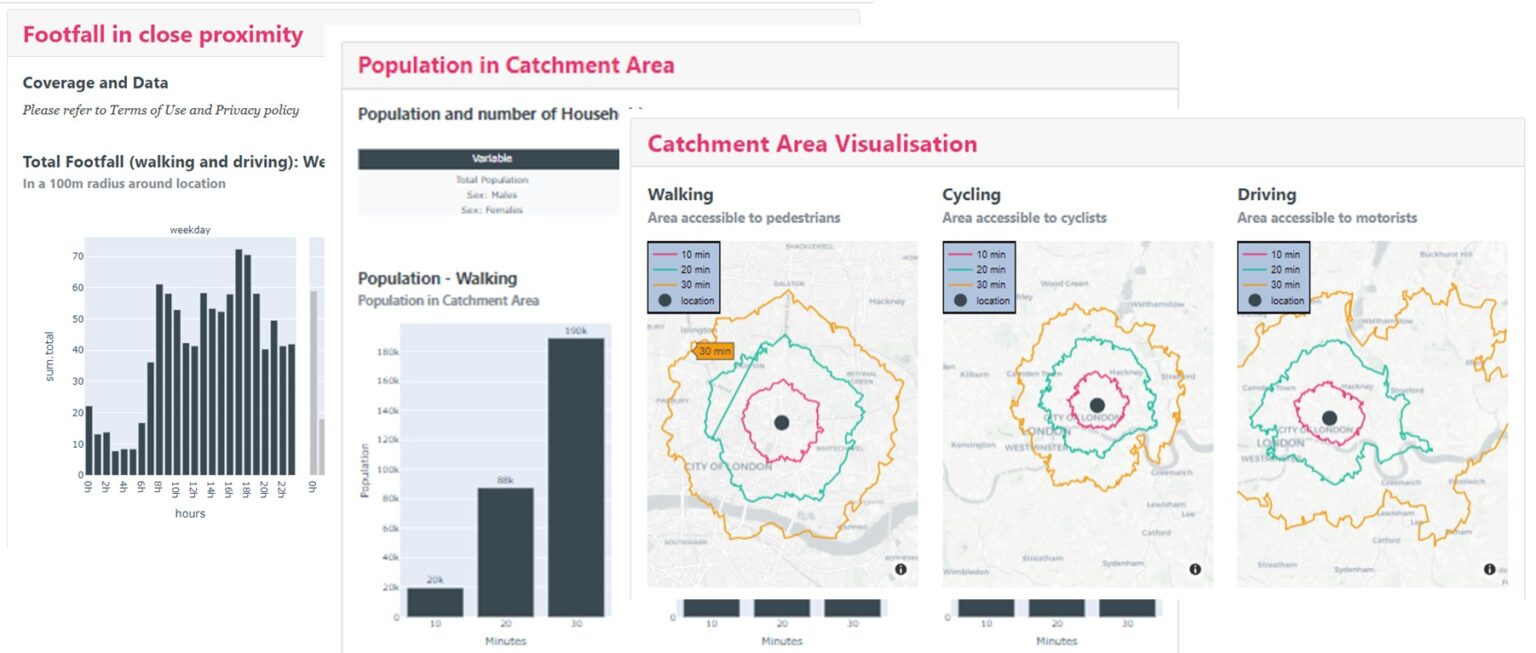Screen dimensions: 1536x653
Task: Select the location marker on the Walking map
Action: point(780,421)
